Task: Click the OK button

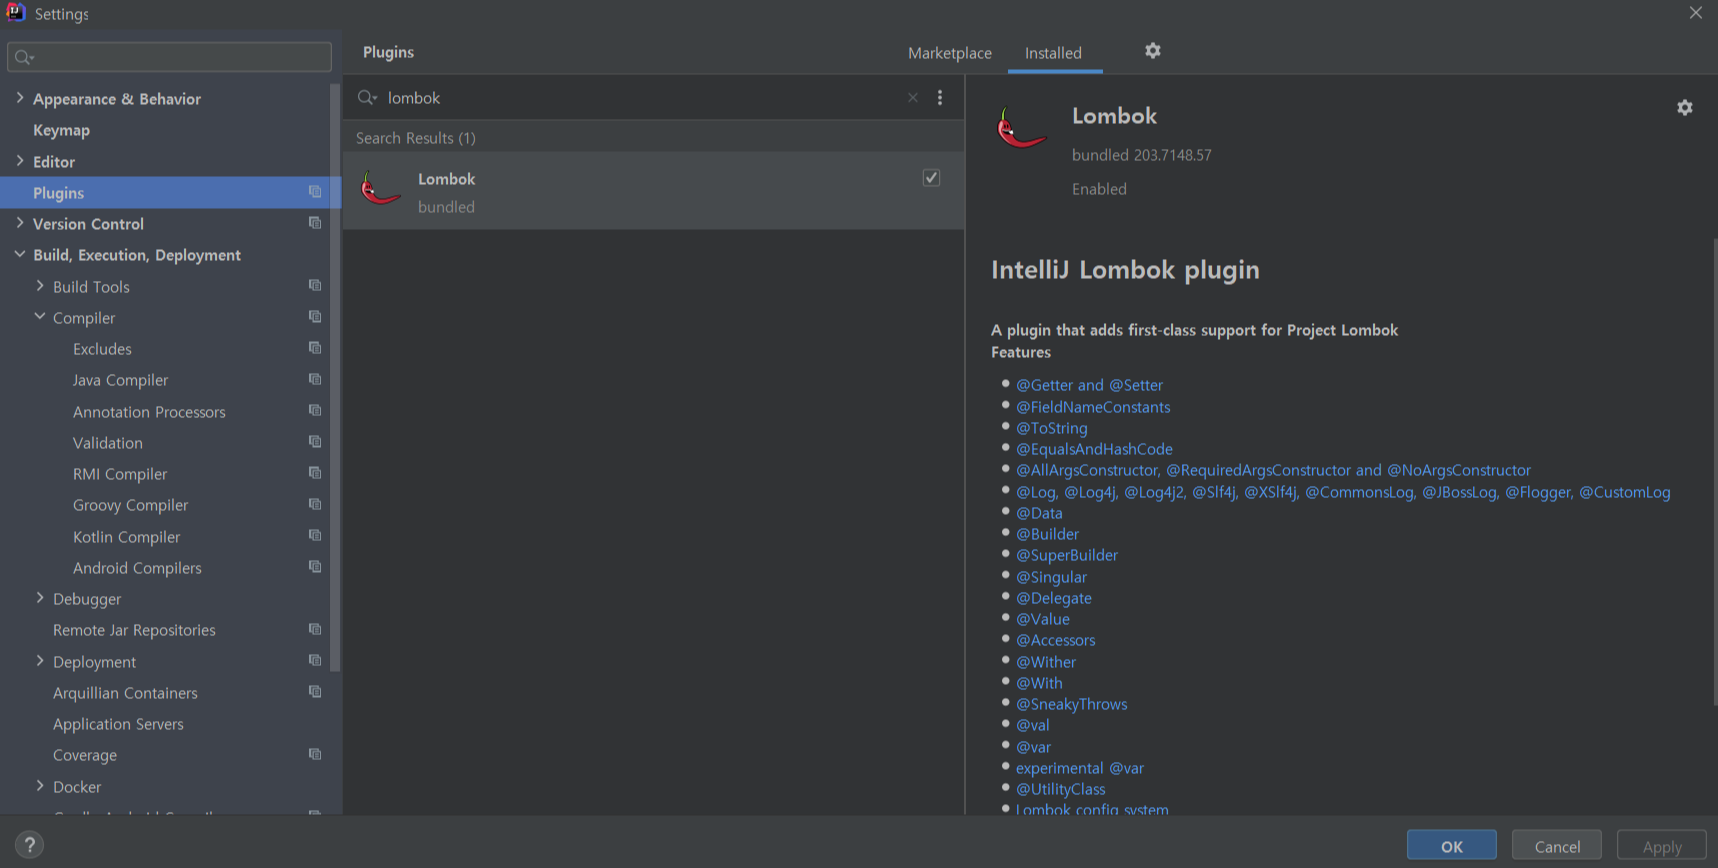Action: pos(1451,846)
